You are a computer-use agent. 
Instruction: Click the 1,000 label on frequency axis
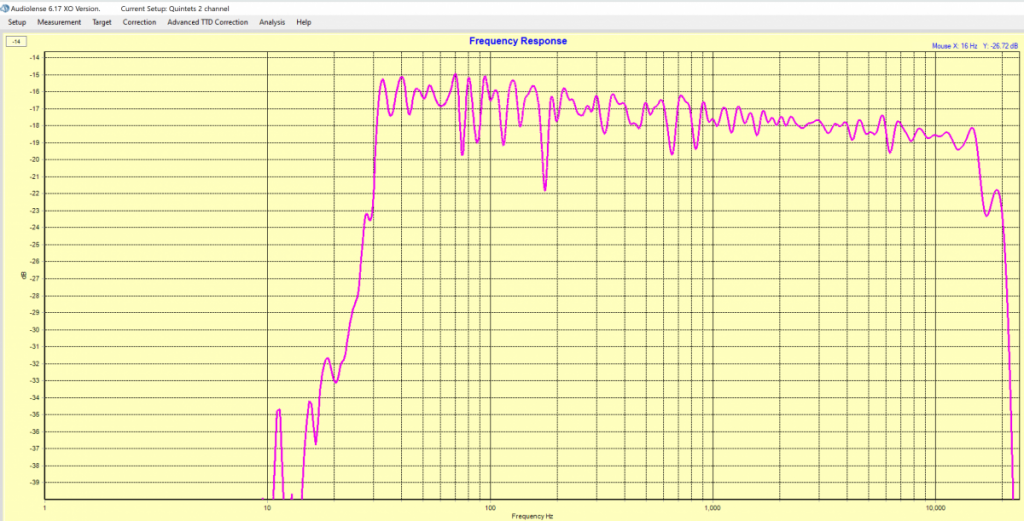712,507
